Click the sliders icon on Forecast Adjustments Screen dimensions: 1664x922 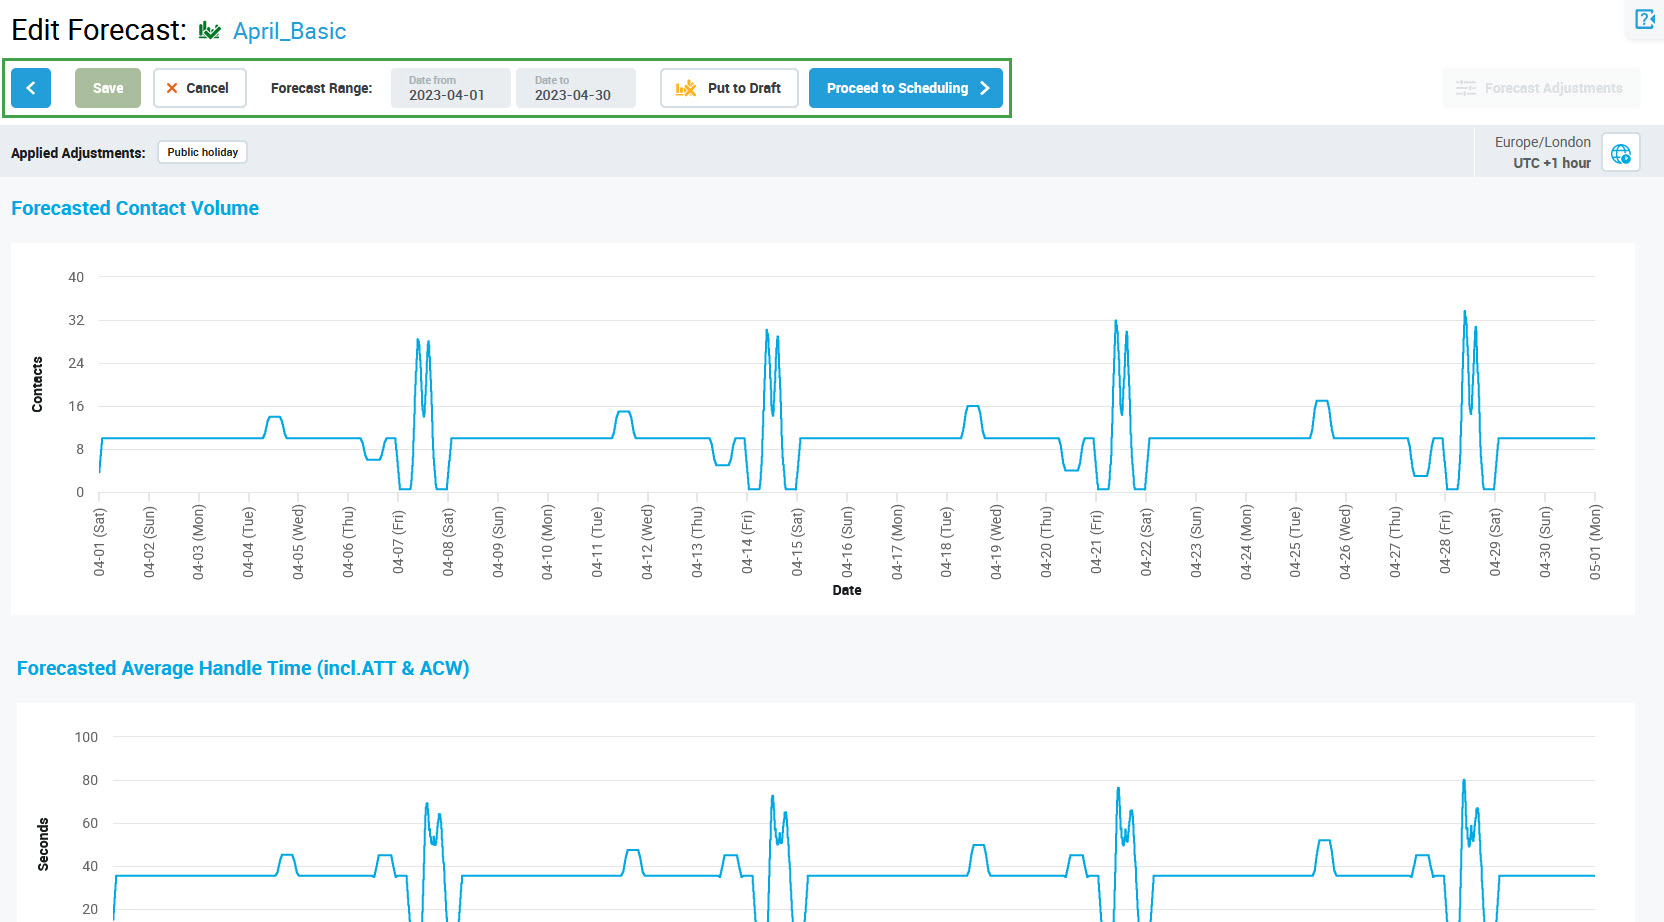click(1466, 88)
